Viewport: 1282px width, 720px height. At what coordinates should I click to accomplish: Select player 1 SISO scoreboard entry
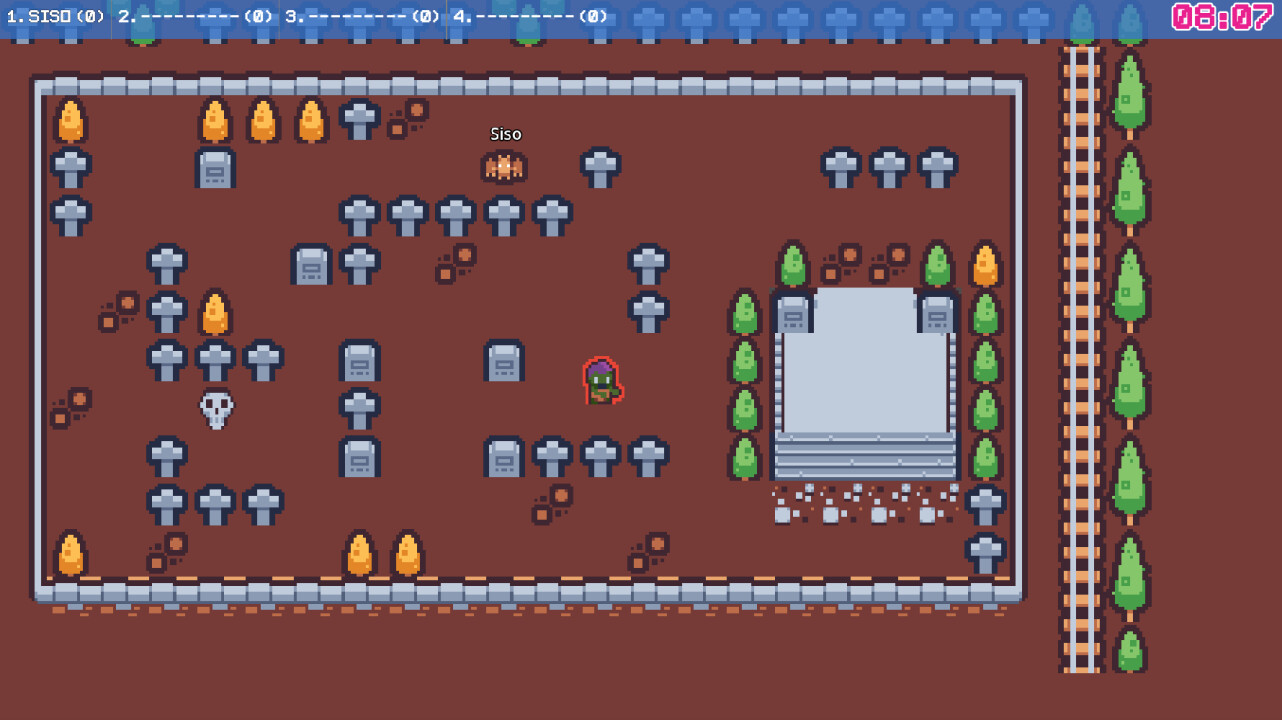56,17
